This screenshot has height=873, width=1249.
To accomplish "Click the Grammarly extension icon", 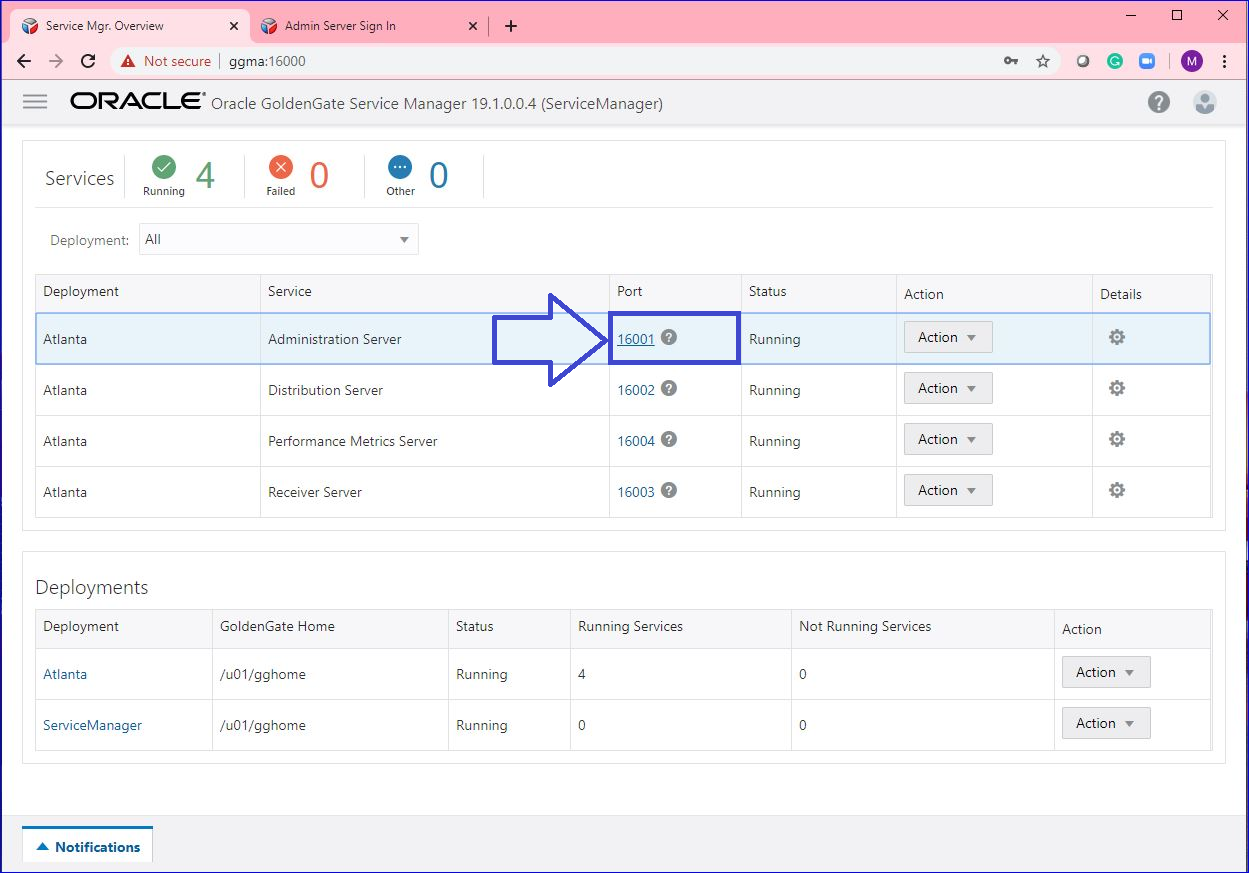I will coord(1115,61).
